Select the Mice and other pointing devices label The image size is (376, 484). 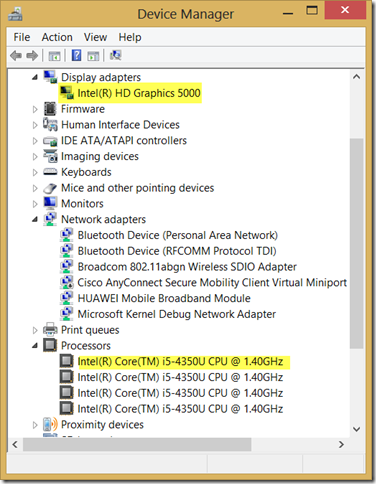pyautogui.click(x=137, y=188)
